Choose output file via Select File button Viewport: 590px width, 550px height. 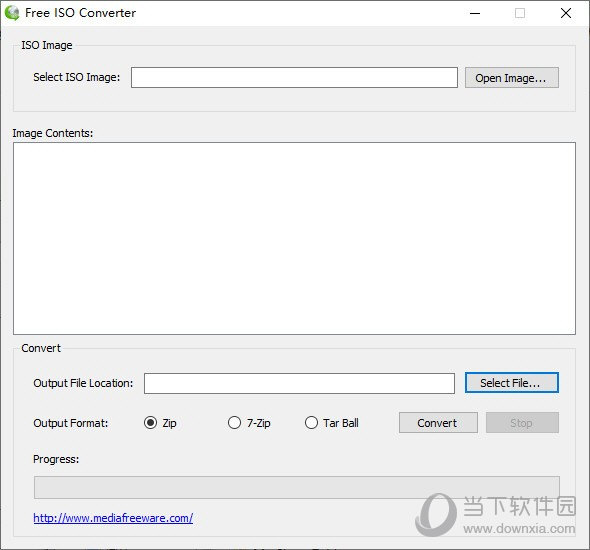coord(512,383)
